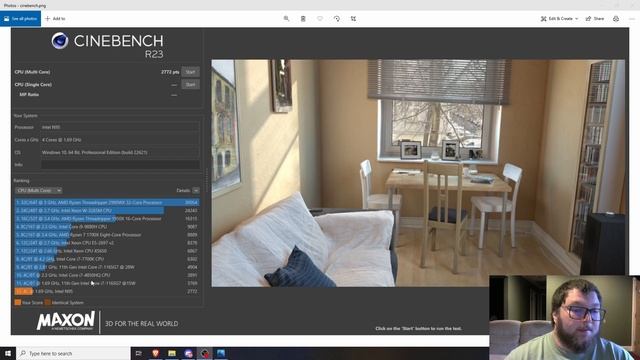Open the Photos app taskbar icon
The width and height of the screenshot is (640, 360).
pyautogui.click(x=221, y=353)
